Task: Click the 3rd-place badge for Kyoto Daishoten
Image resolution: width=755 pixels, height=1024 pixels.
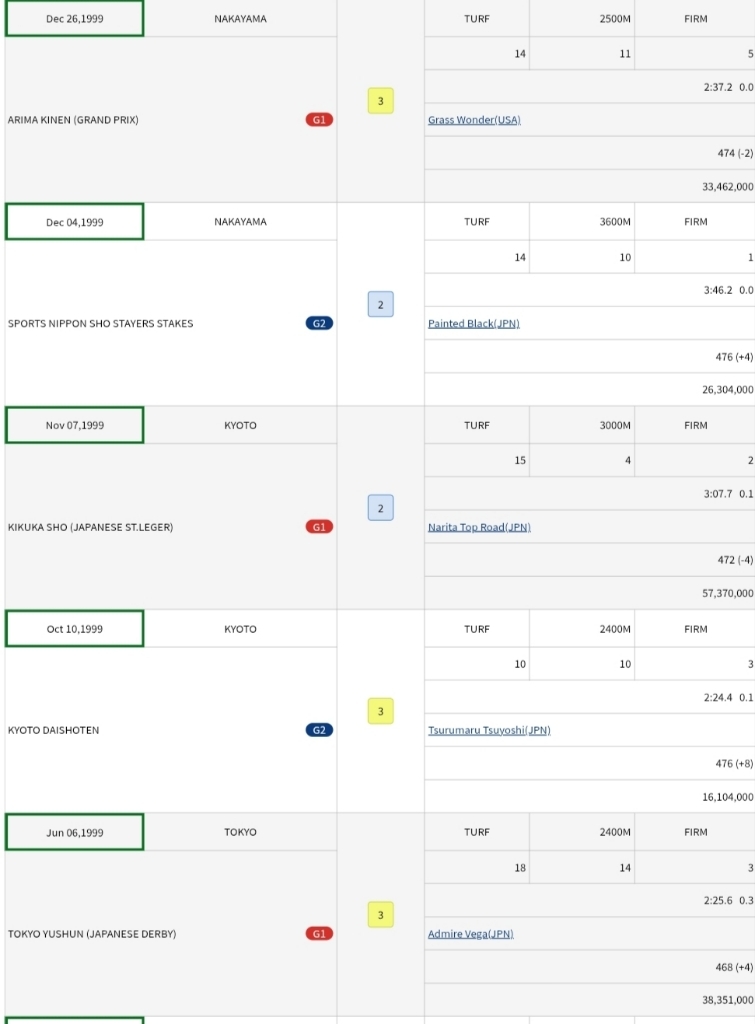Action: pos(380,711)
